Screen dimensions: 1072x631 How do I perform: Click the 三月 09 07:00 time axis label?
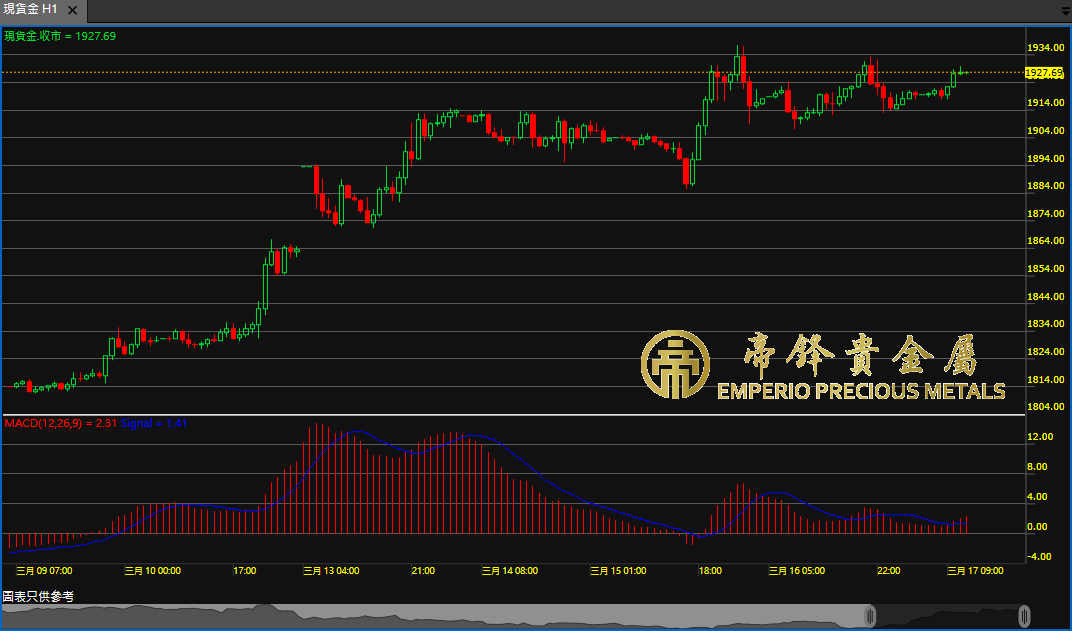coord(45,571)
